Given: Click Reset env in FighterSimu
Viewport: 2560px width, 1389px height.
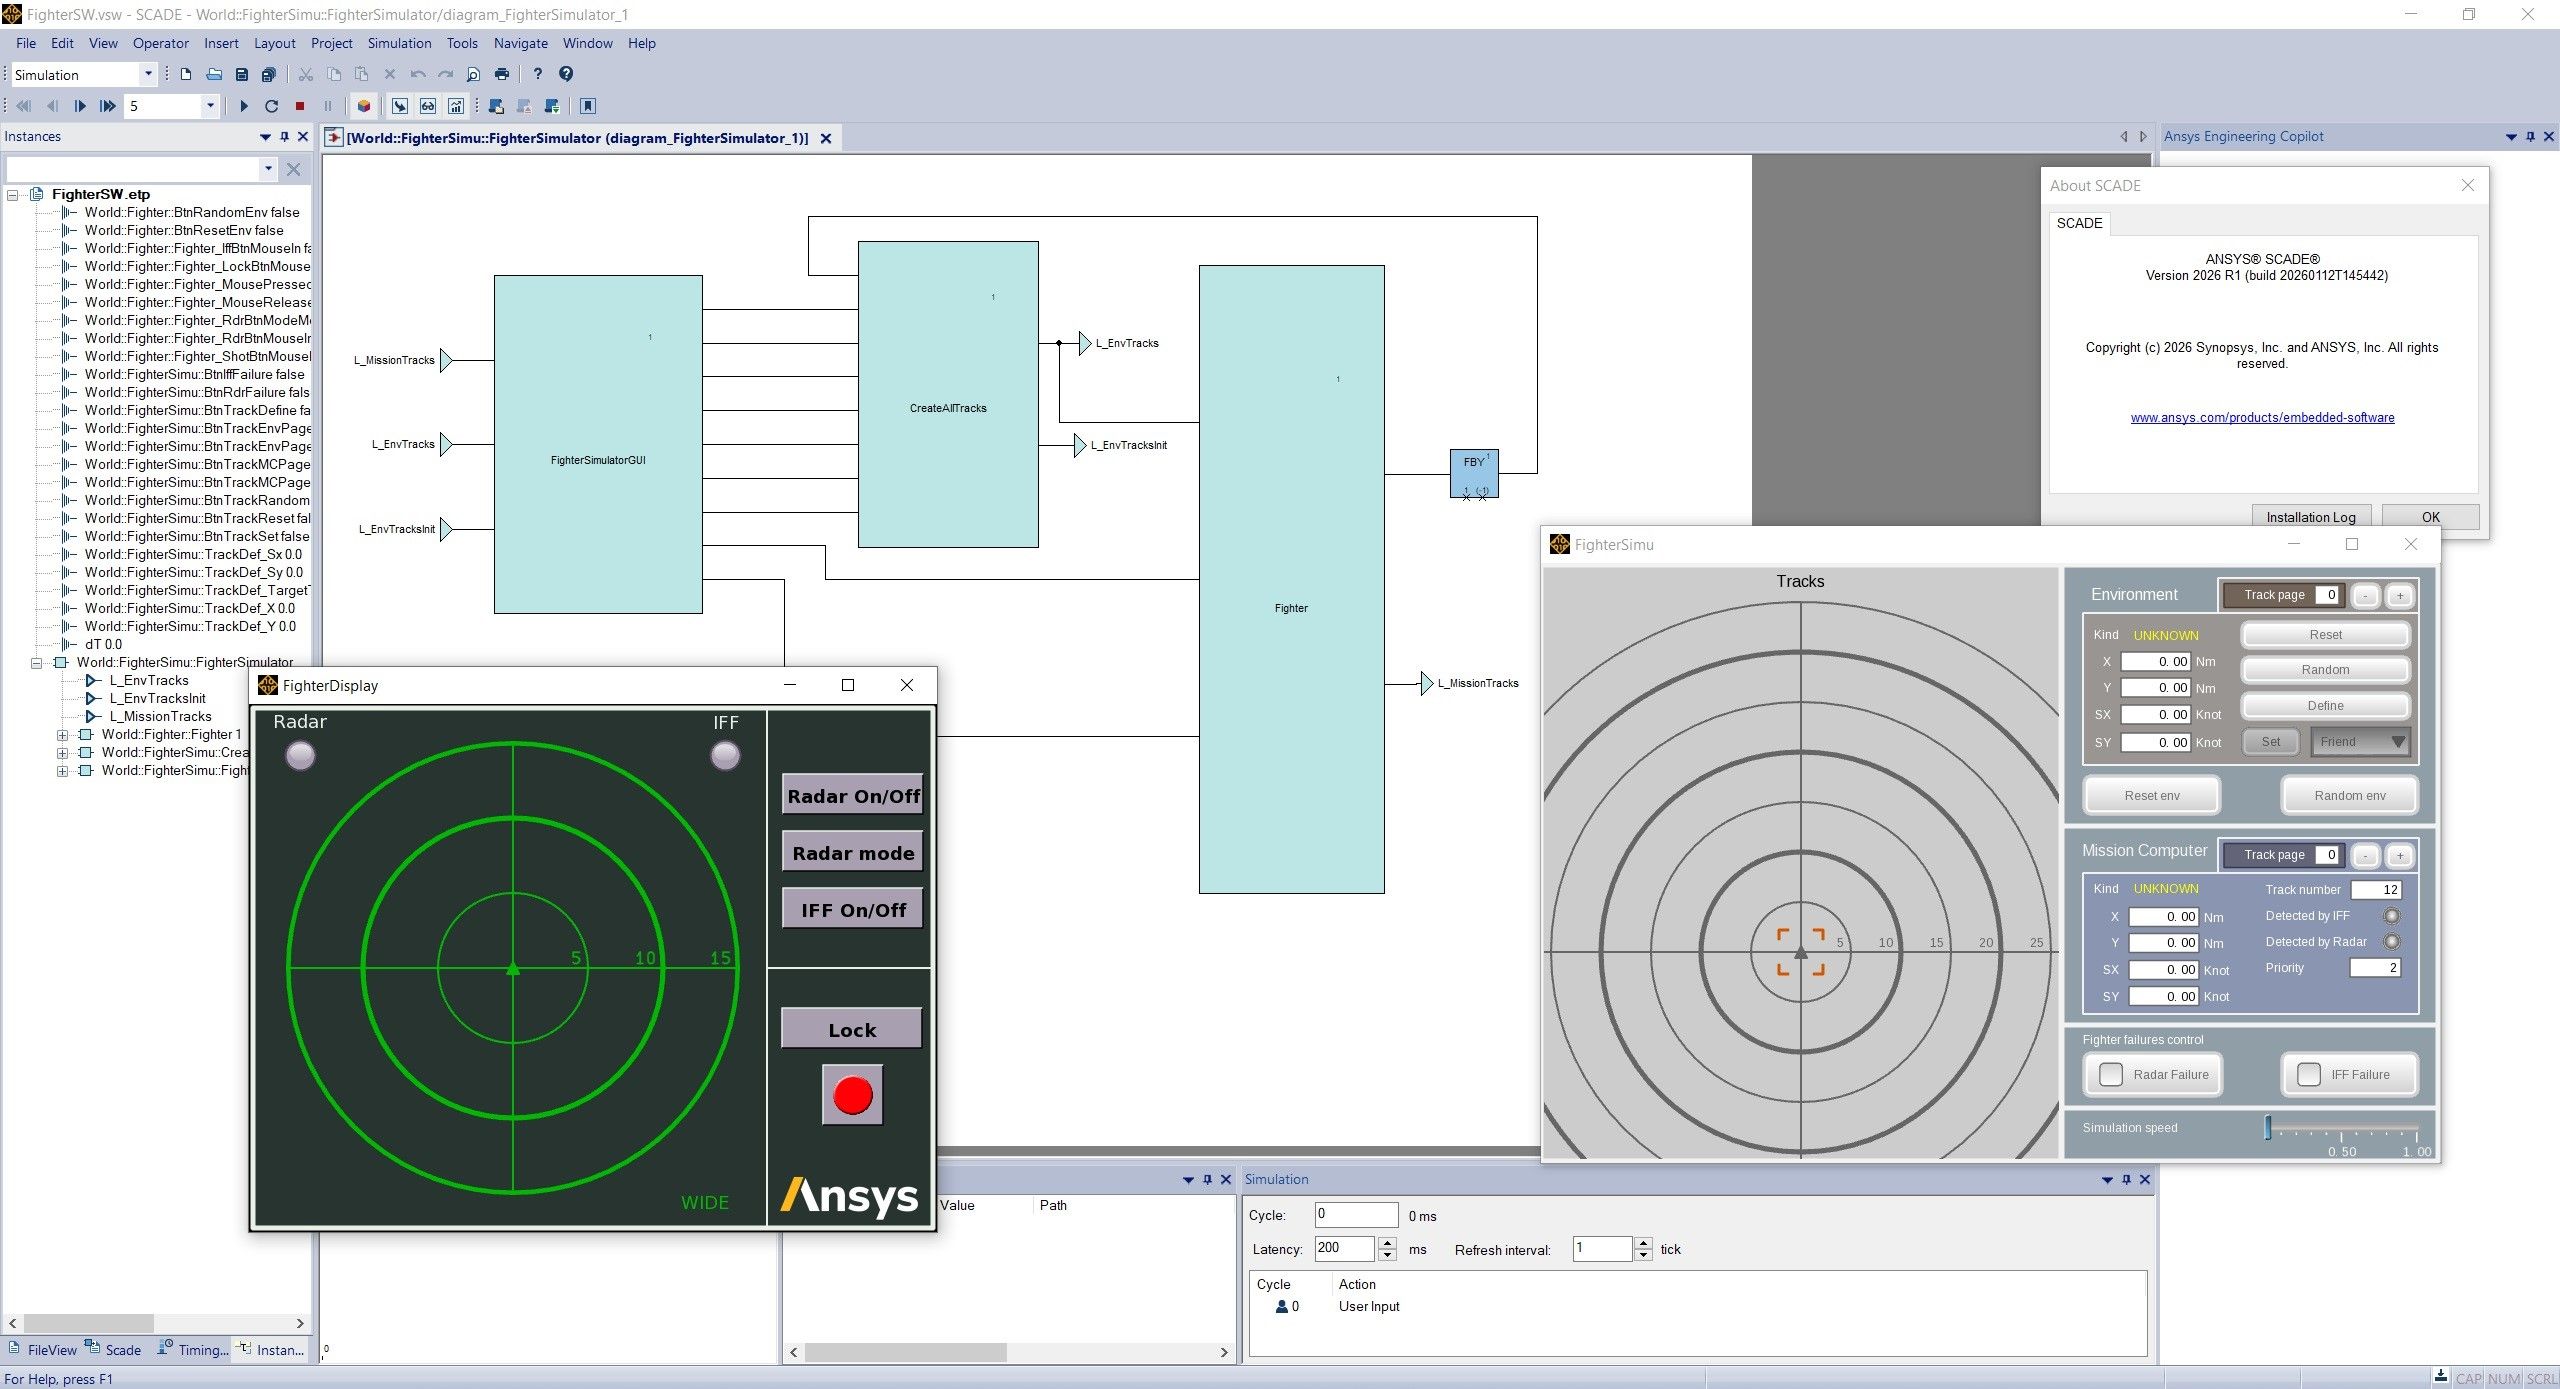Looking at the screenshot, I should click(x=2152, y=796).
